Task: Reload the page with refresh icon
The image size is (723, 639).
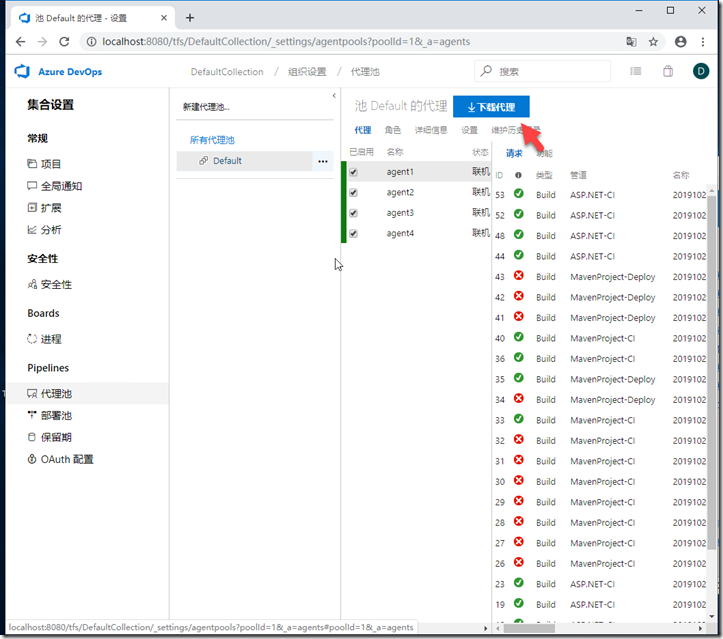Action: click(64, 41)
